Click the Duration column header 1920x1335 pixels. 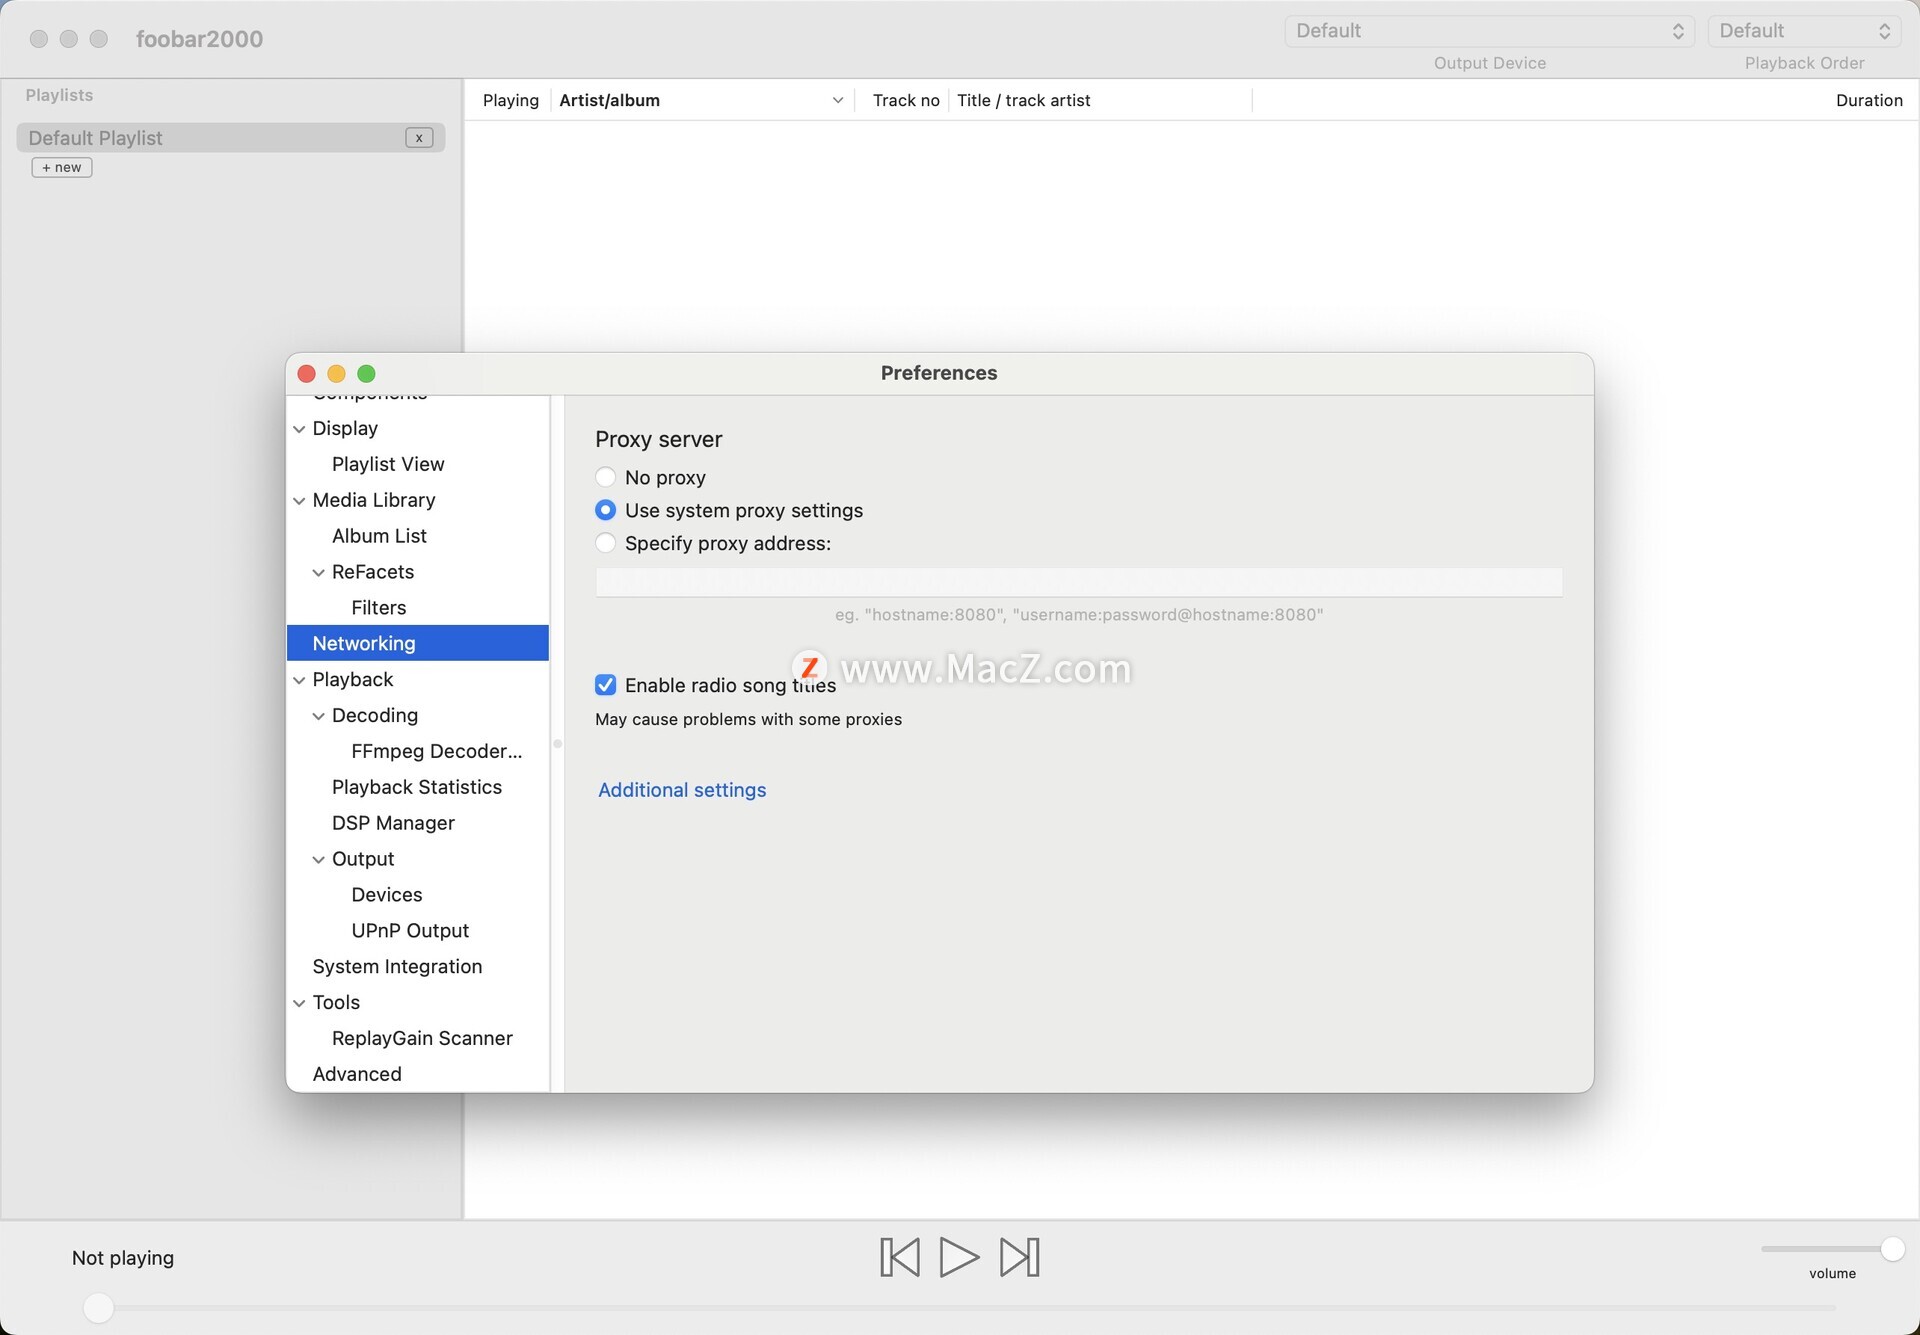point(1869,100)
